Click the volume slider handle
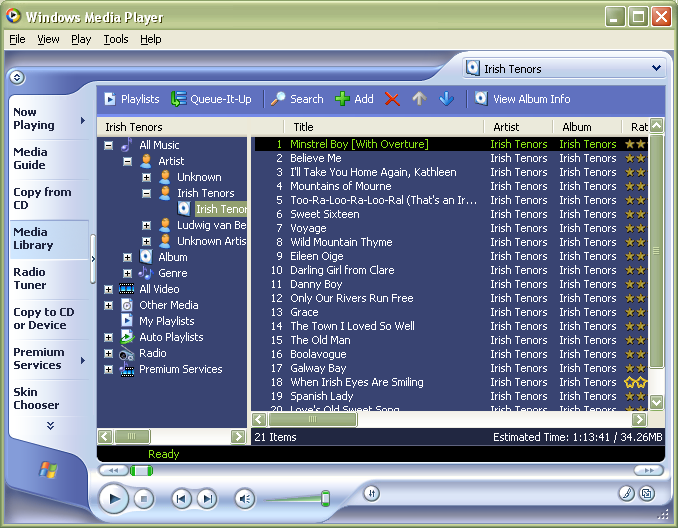This screenshot has height=528, width=678. pos(326,498)
